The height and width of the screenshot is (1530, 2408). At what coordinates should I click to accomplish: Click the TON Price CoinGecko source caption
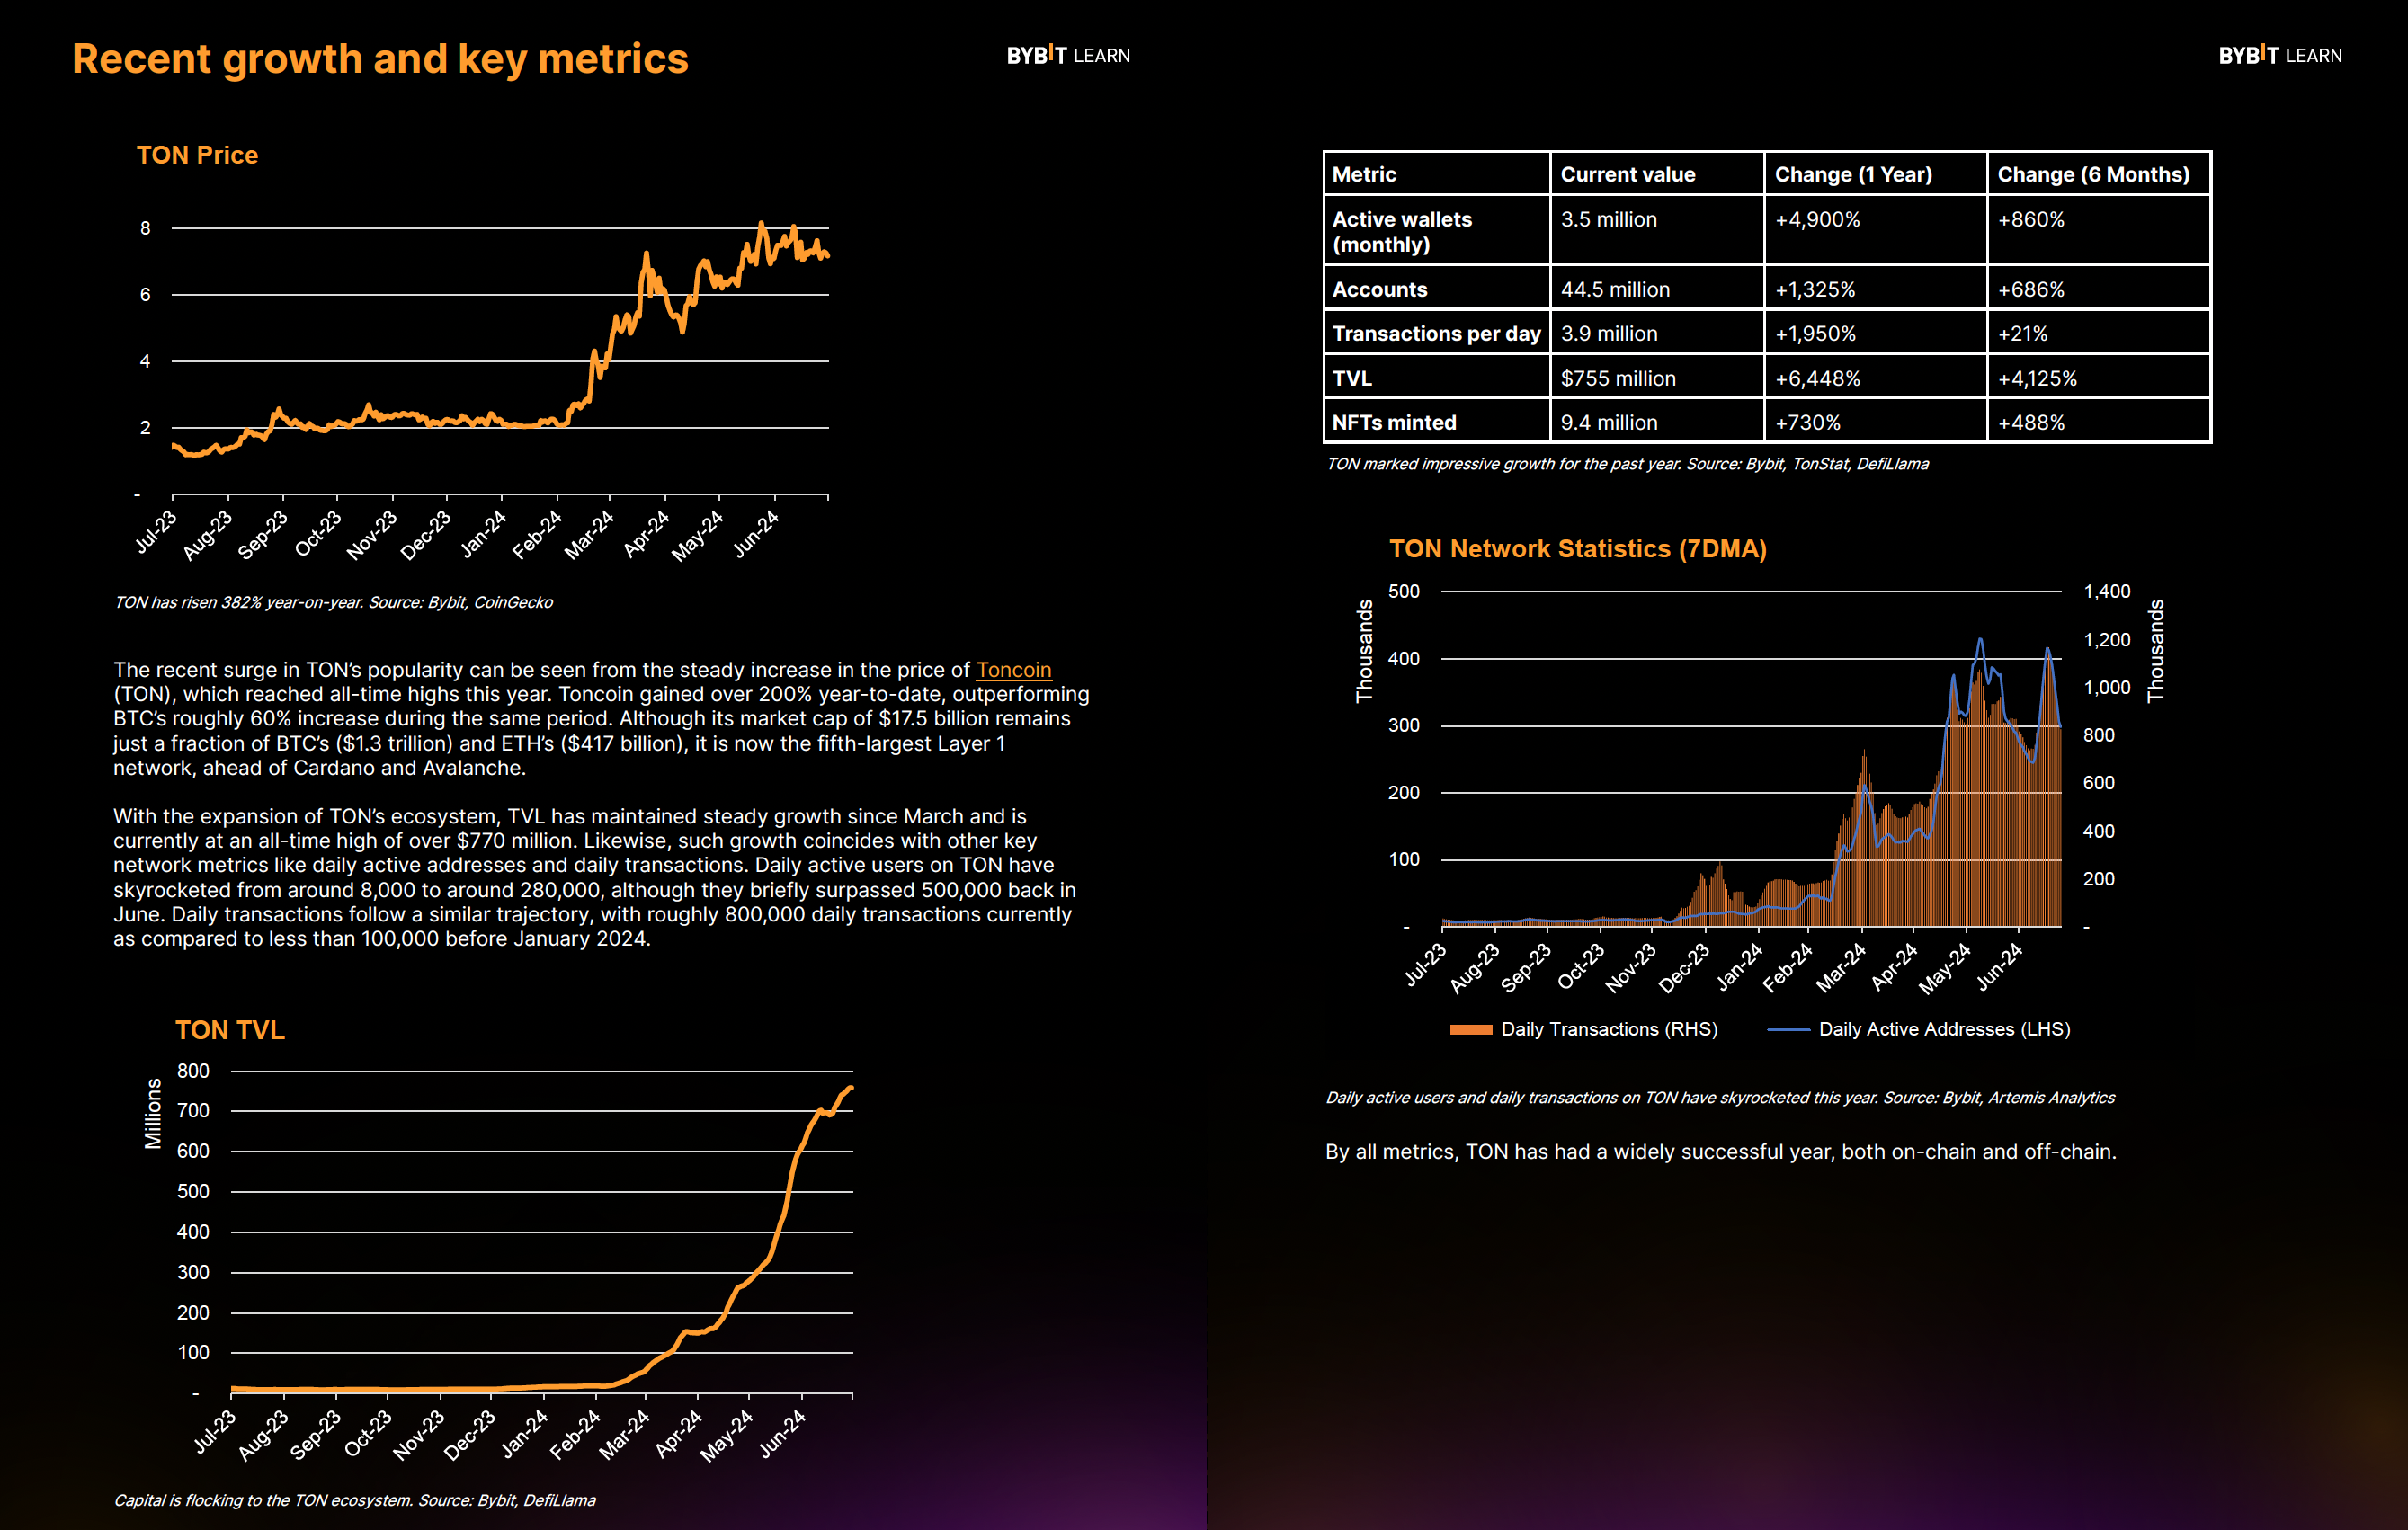tap(333, 602)
